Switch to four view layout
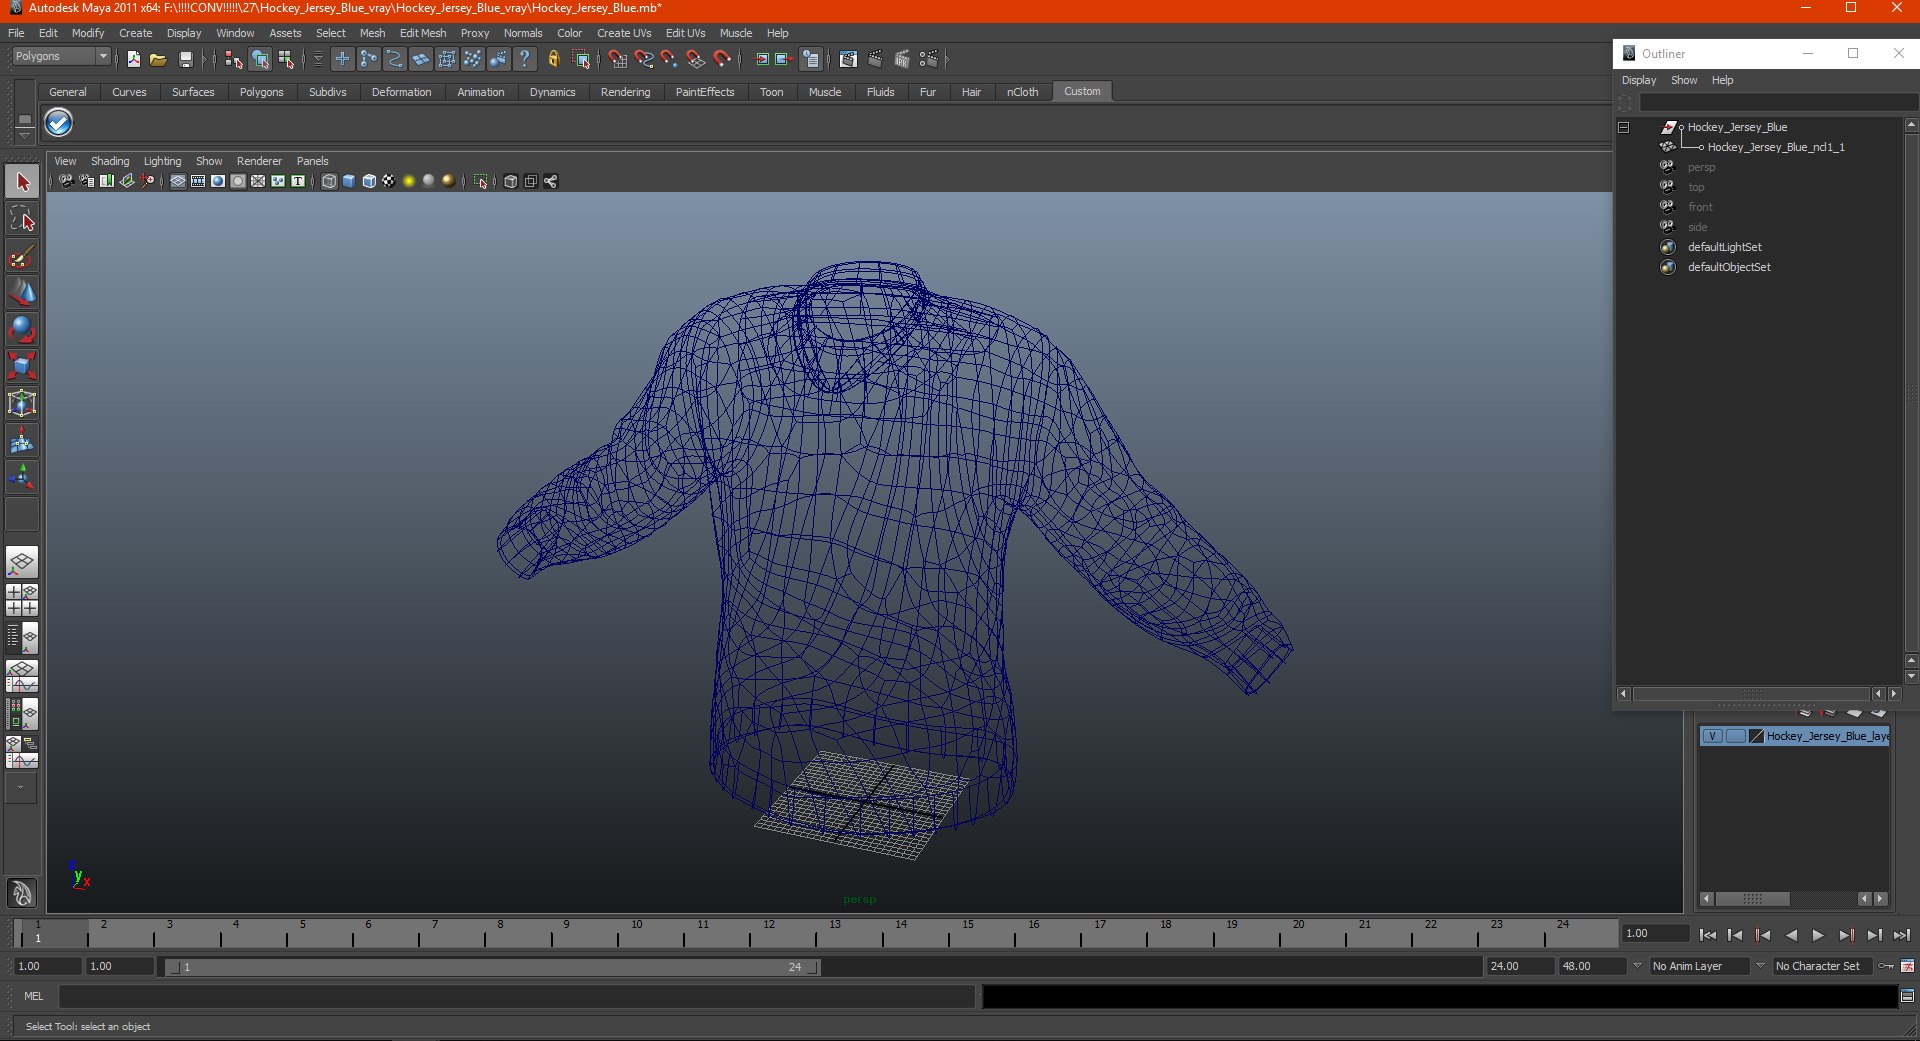This screenshot has height=1041, width=1920. tap(22, 600)
